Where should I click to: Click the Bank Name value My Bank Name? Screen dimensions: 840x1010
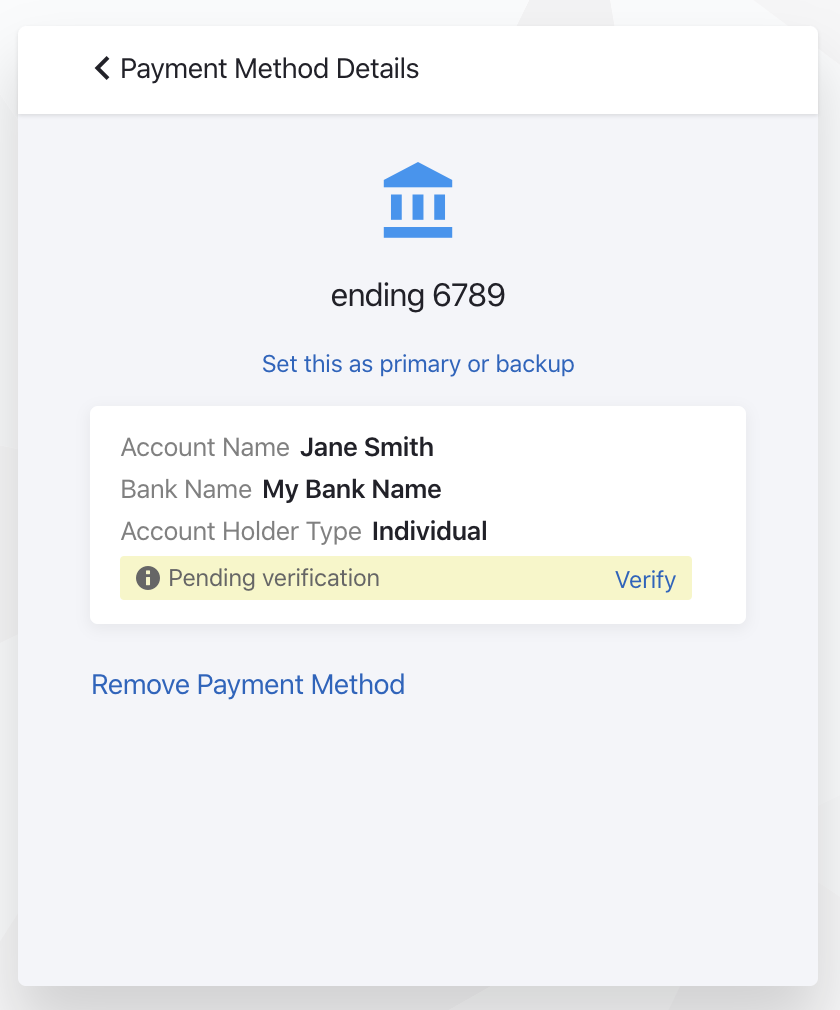[x=351, y=489]
